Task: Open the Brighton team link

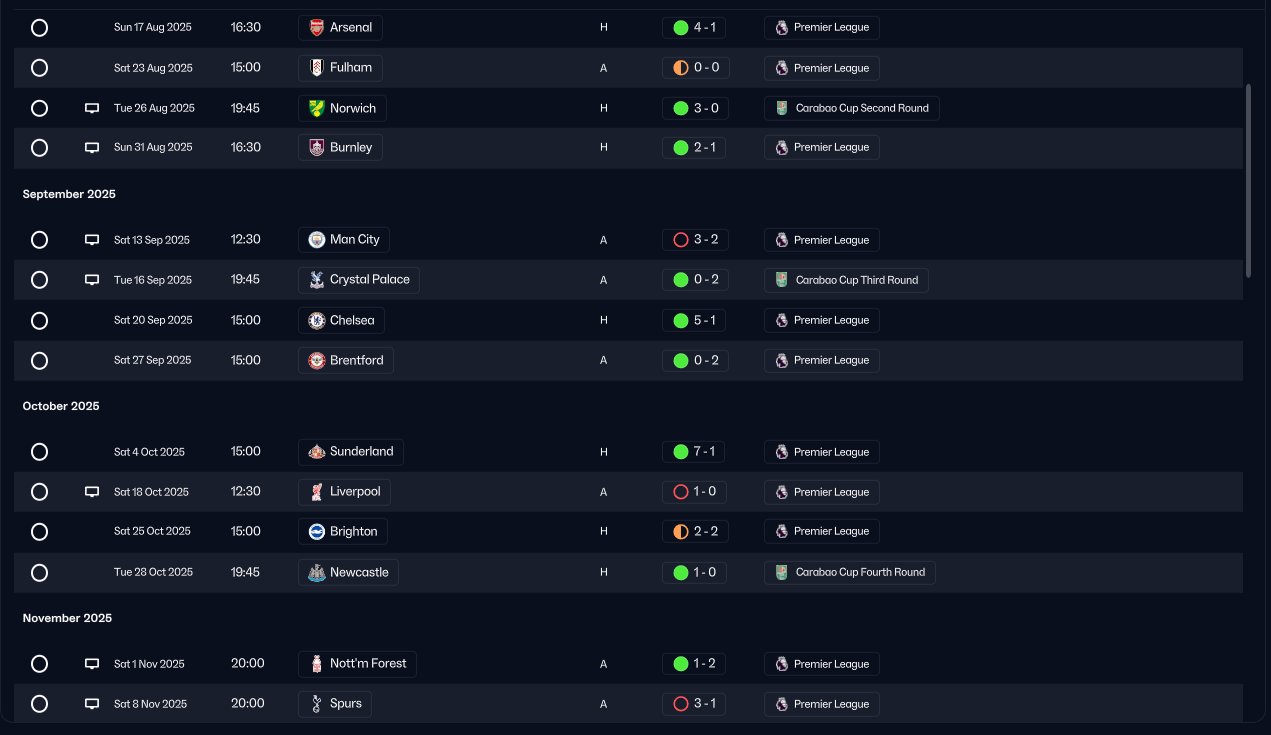Action: point(343,531)
